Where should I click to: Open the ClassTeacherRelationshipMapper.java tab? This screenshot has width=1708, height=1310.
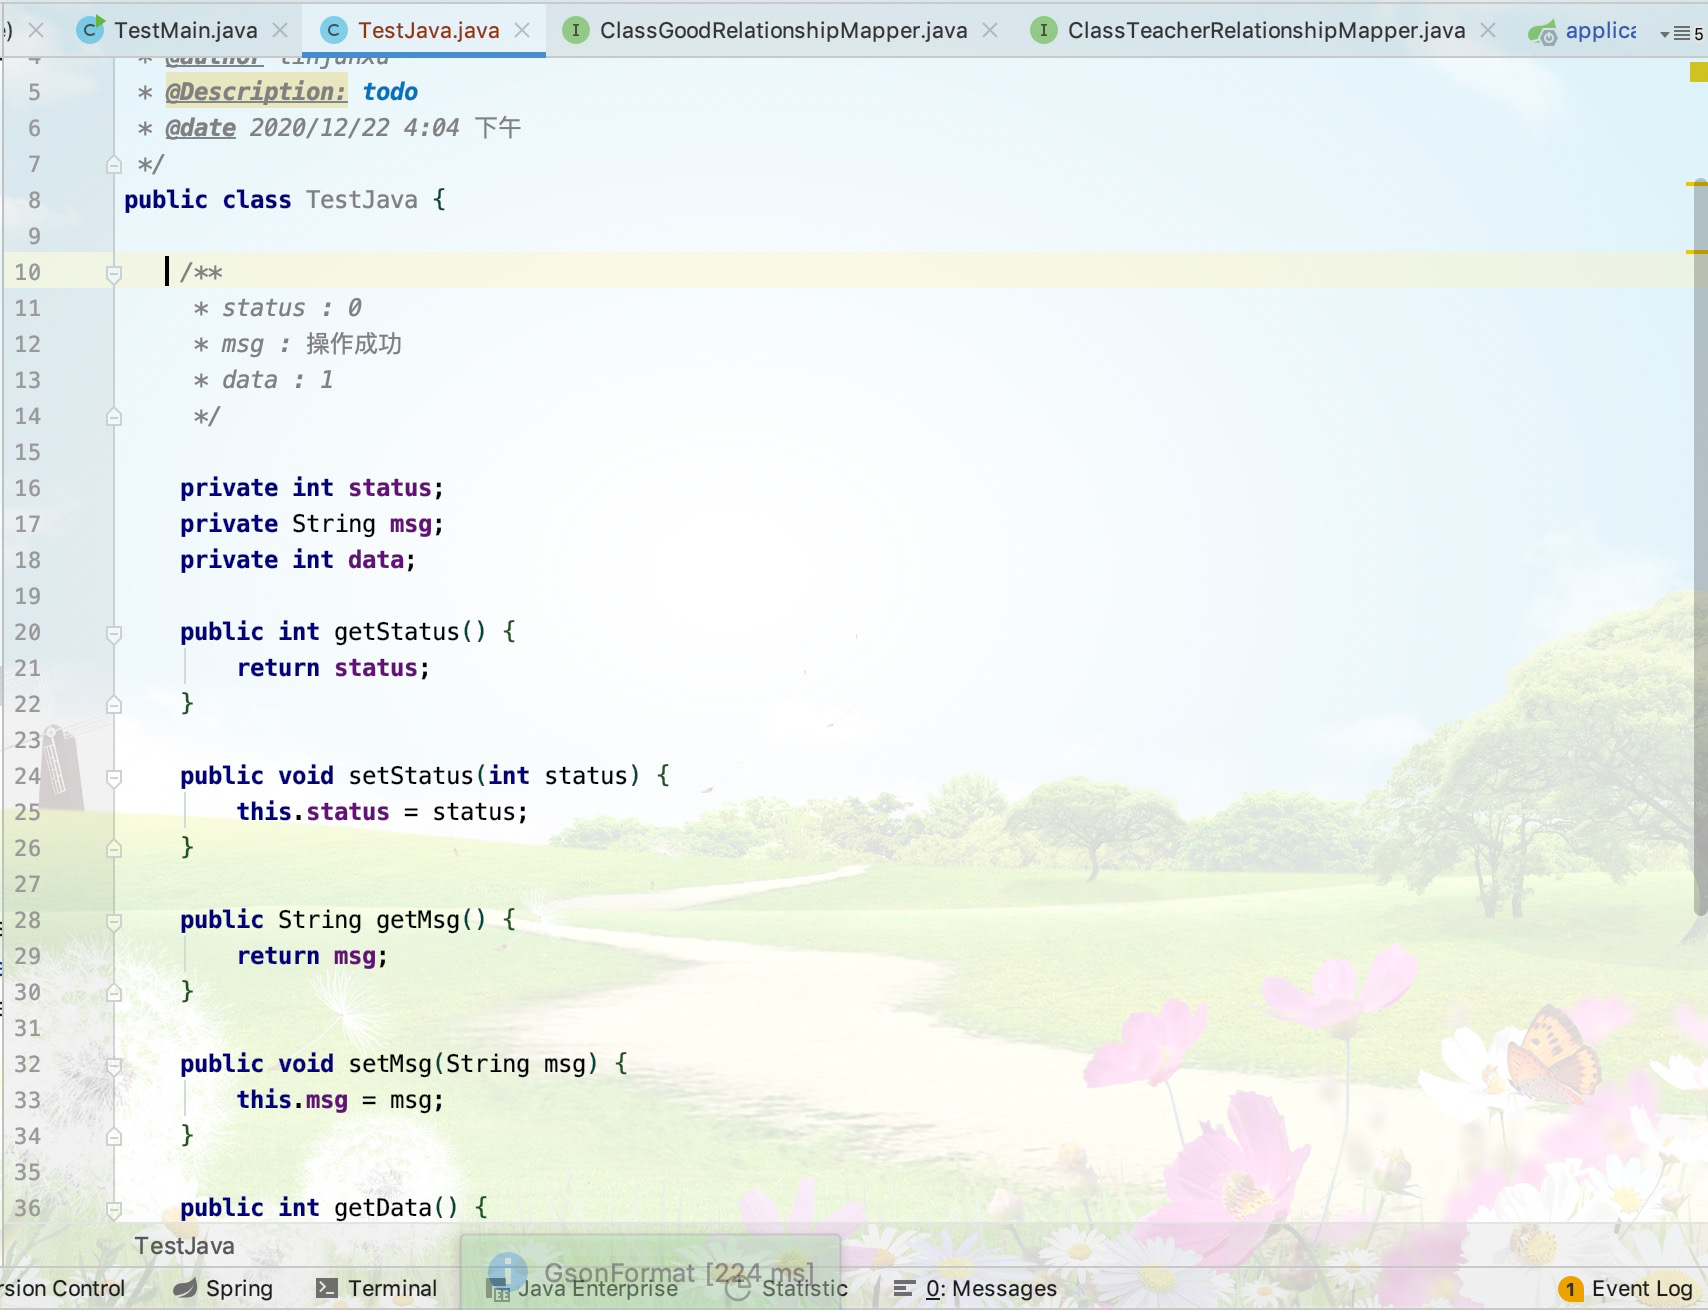coord(1266,31)
